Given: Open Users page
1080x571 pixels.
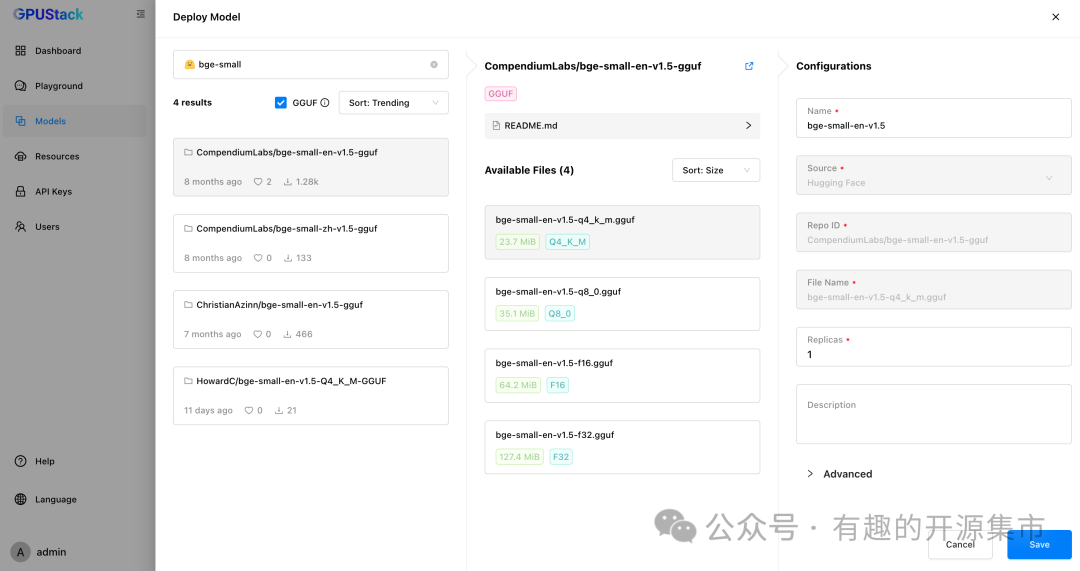Looking at the screenshot, I should pos(74,227).
